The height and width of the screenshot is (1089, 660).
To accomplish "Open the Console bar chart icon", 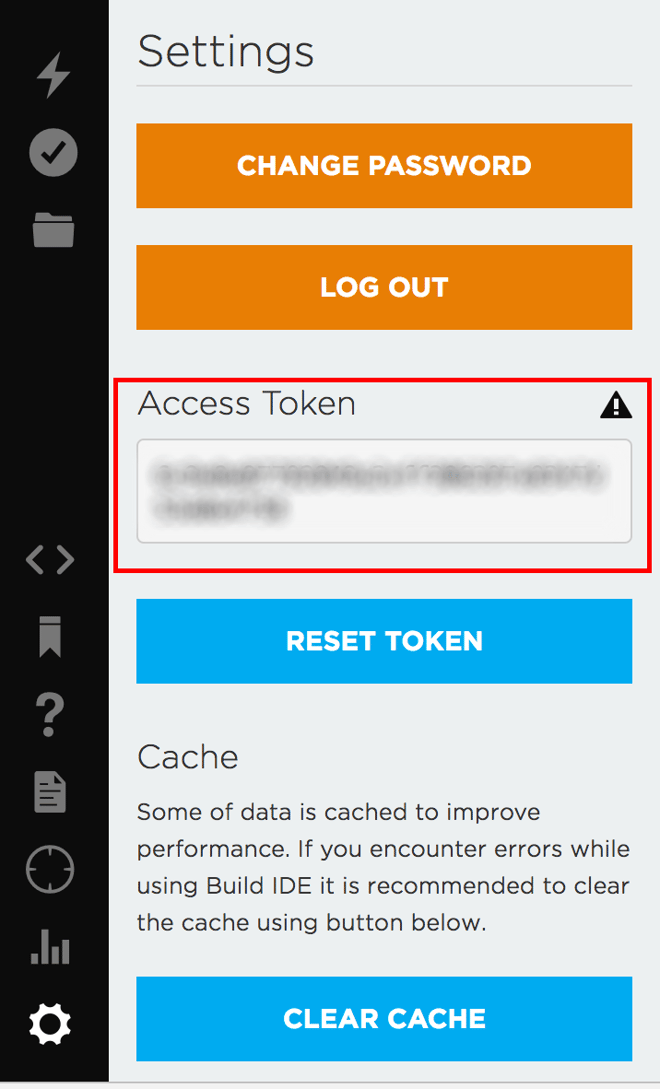I will [x=50, y=947].
